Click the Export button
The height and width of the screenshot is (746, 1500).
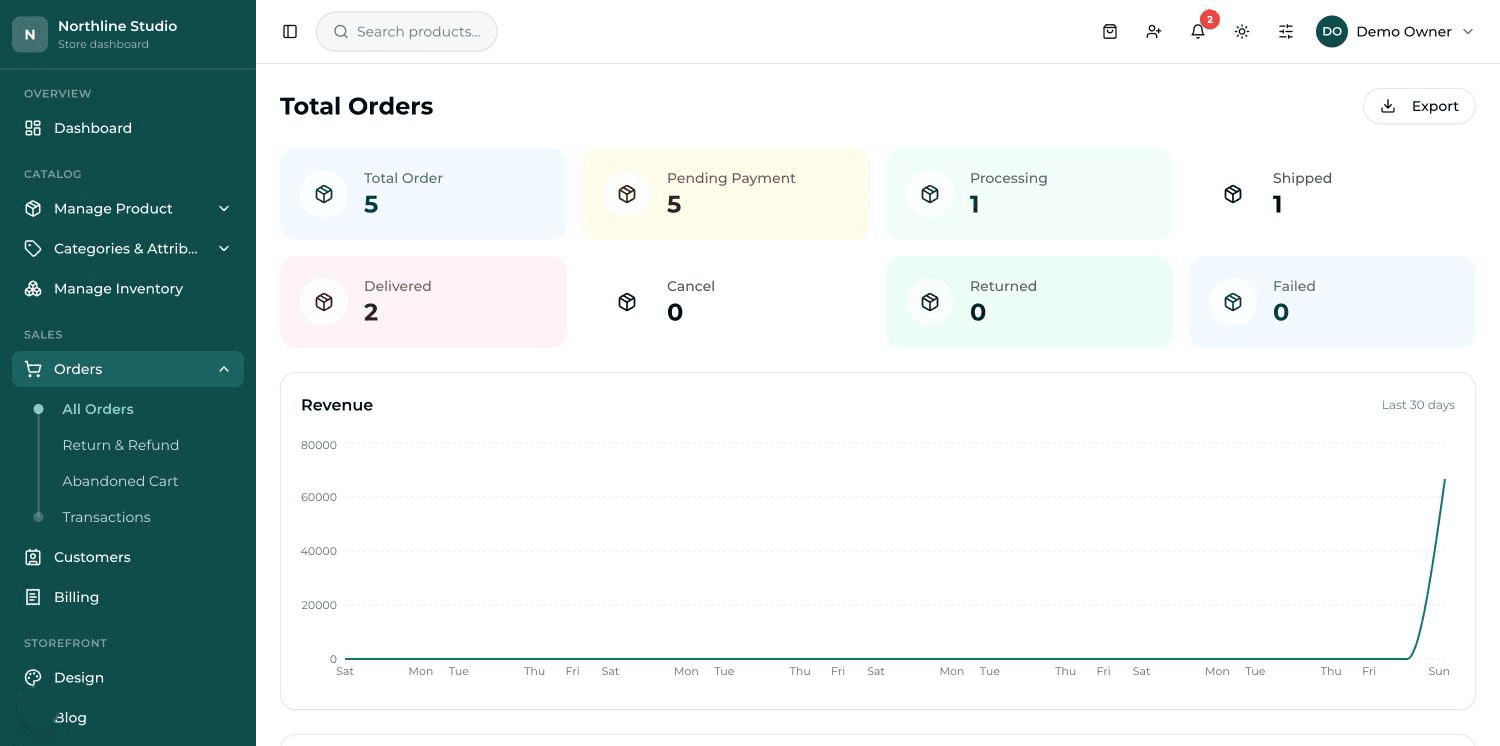click(x=1419, y=106)
